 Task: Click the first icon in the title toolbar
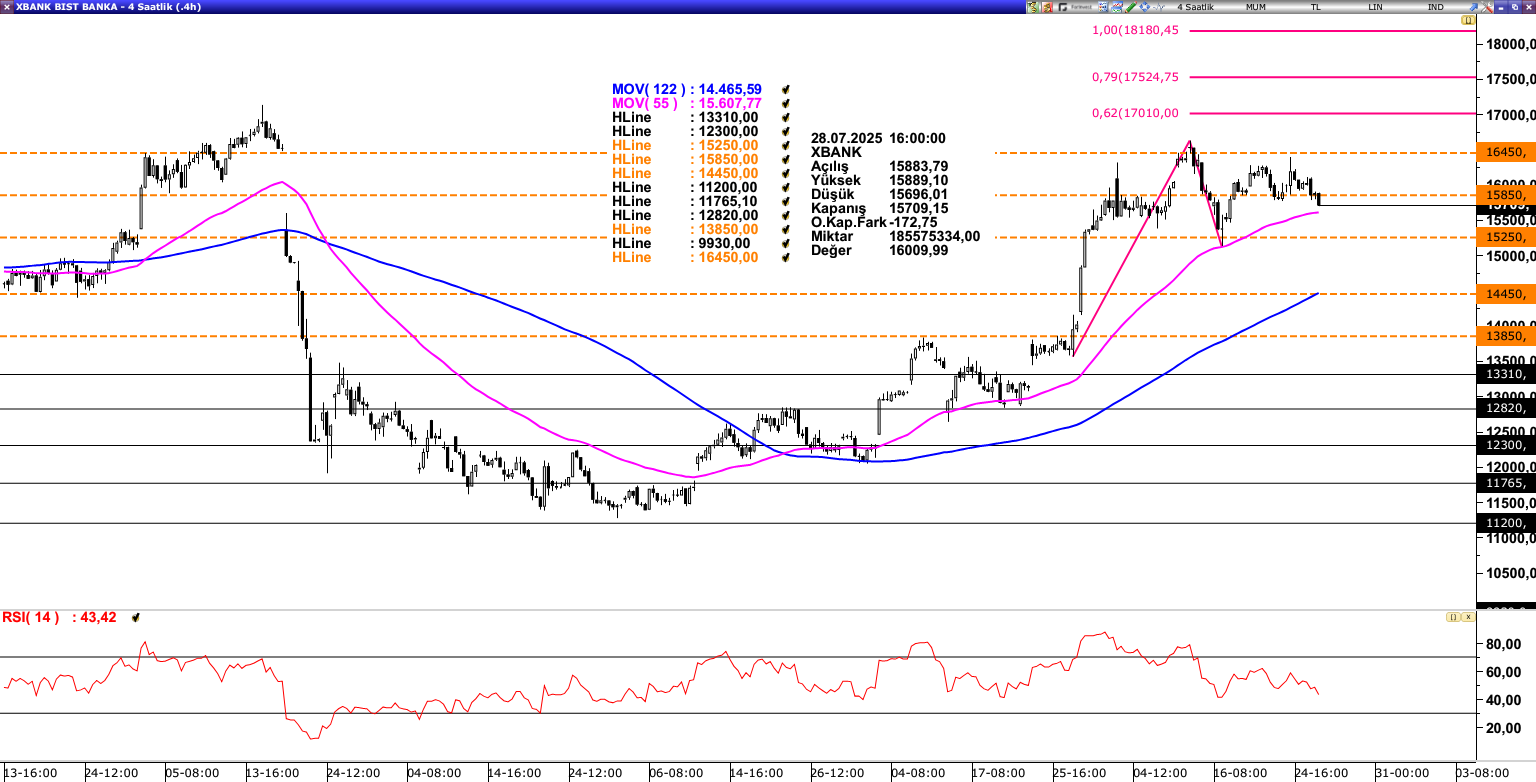tap(1033, 7)
